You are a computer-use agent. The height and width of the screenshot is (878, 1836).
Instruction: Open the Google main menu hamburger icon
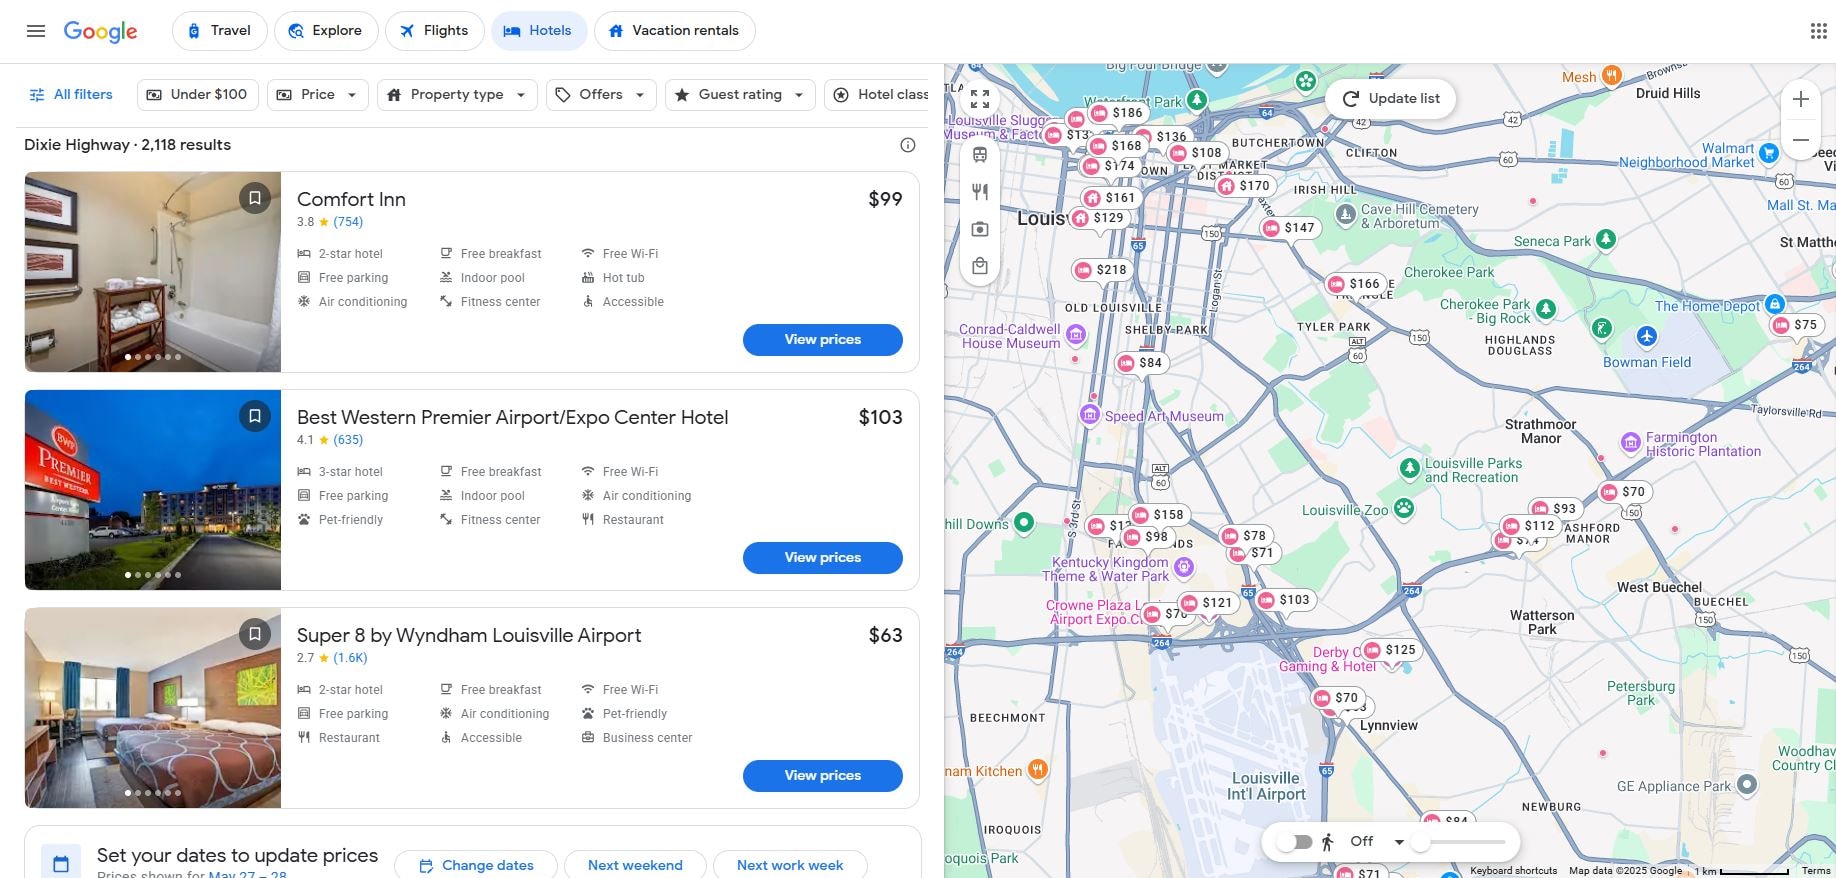tap(36, 31)
